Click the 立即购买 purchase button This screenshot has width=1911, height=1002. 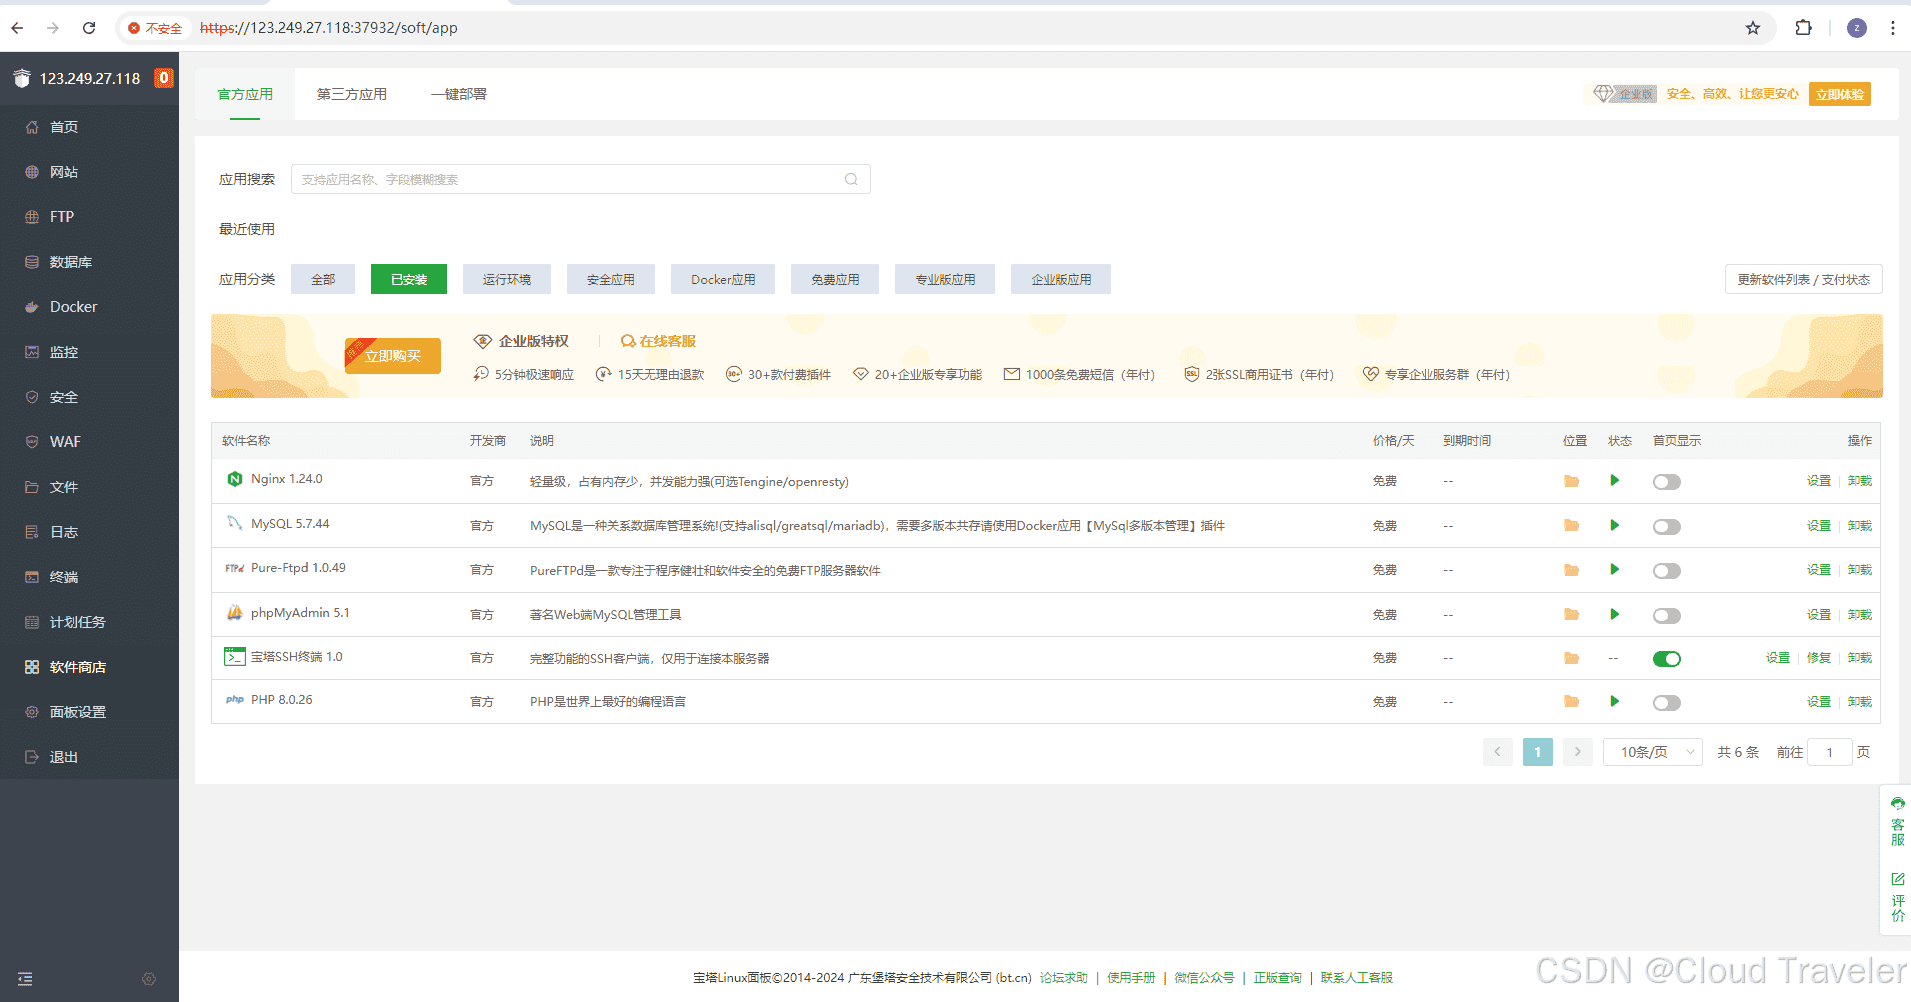pos(392,355)
